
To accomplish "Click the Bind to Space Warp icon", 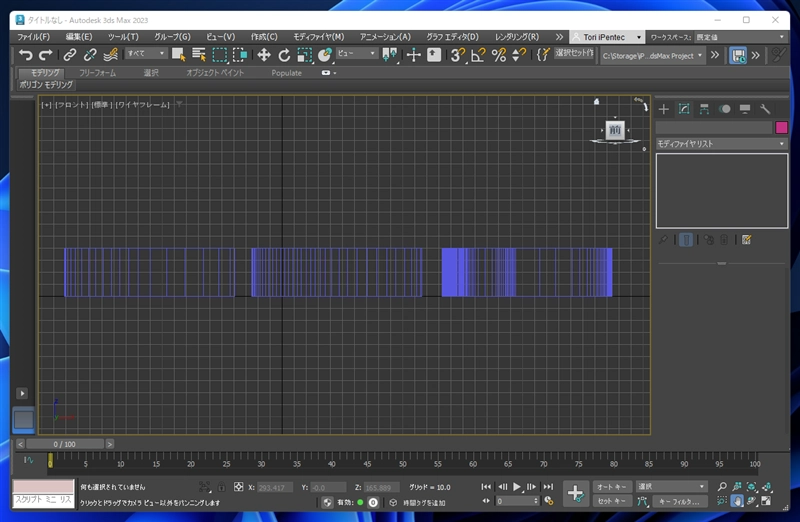I will pyautogui.click(x=110, y=55).
